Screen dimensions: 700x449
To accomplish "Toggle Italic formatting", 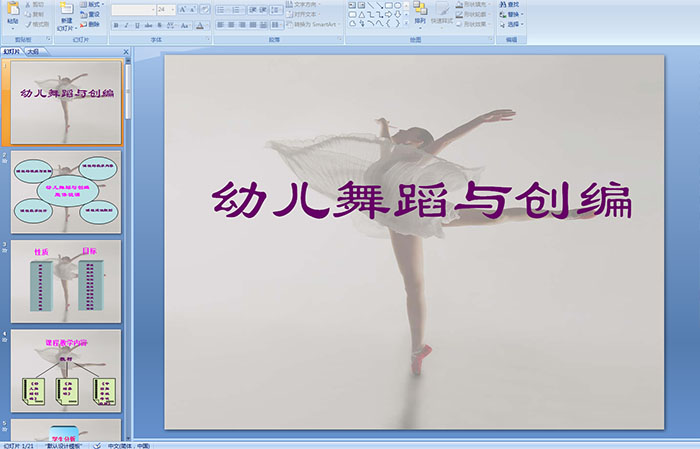I will pos(126,25).
